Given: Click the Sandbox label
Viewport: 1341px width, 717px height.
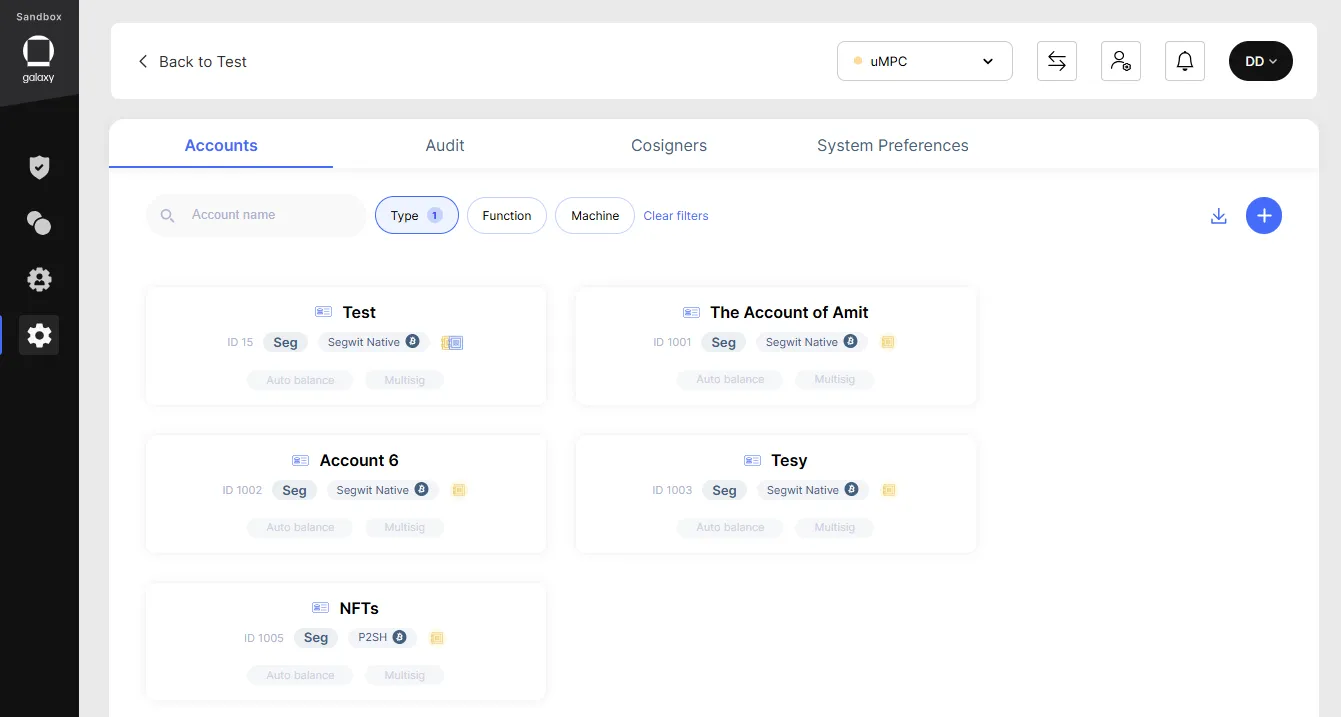Looking at the screenshot, I should point(39,16).
